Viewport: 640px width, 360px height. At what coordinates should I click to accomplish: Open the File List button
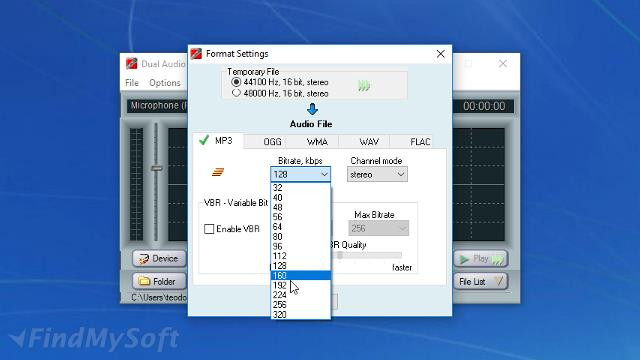pyautogui.click(x=481, y=281)
